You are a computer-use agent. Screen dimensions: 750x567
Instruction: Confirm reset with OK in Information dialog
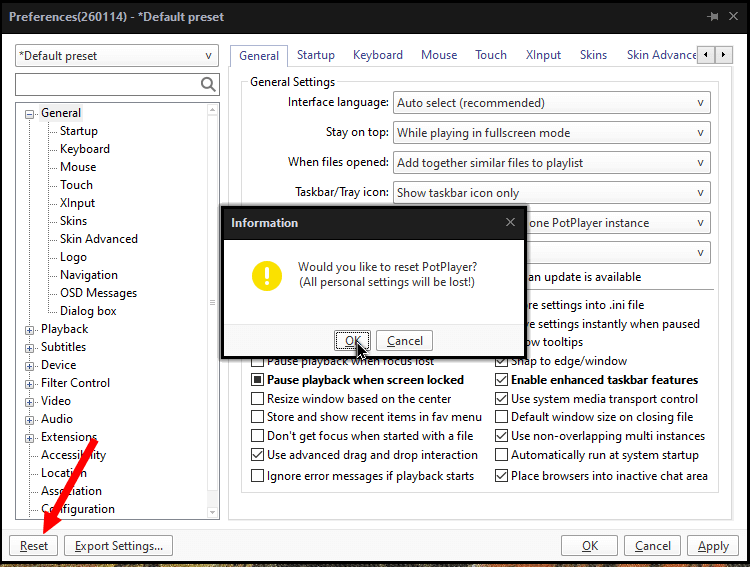[352, 341]
